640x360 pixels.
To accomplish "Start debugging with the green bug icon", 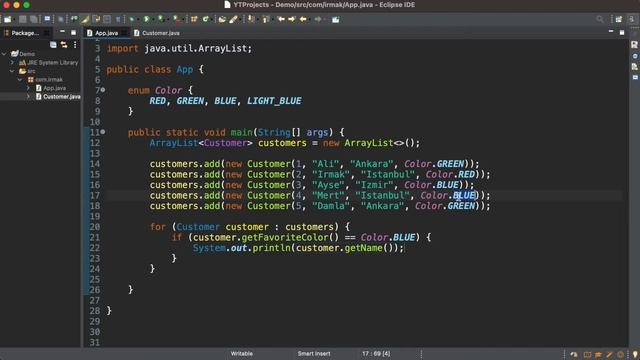I will click(x=131, y=19).
